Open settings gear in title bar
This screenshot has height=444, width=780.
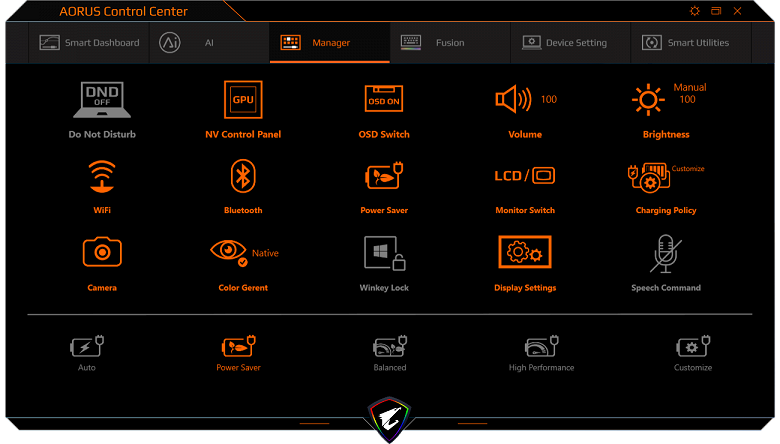pyautogui.click(x=695, y=11)
